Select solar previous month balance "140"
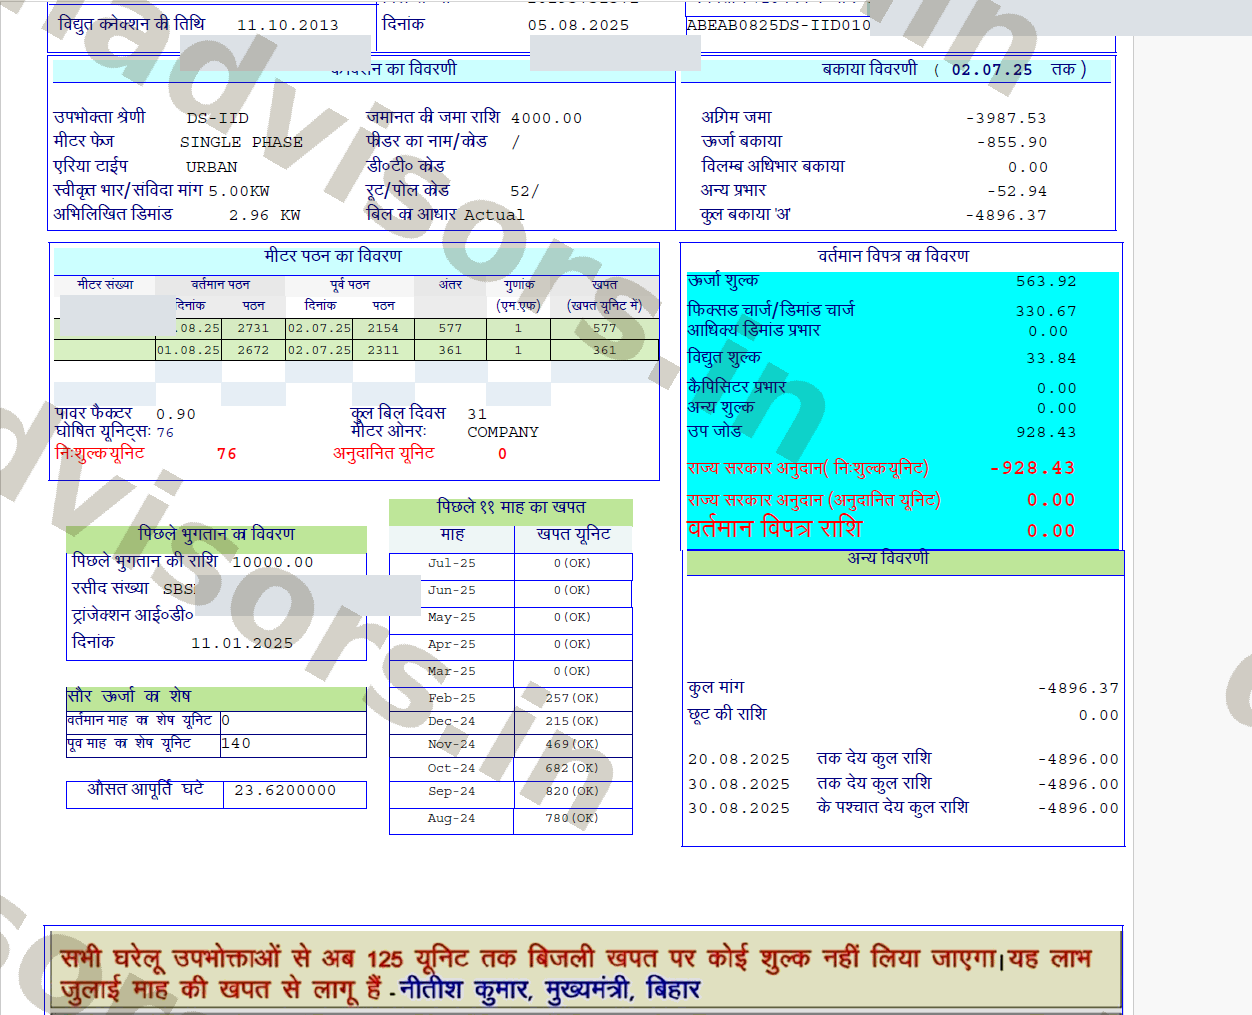 [x=236, y=744]
